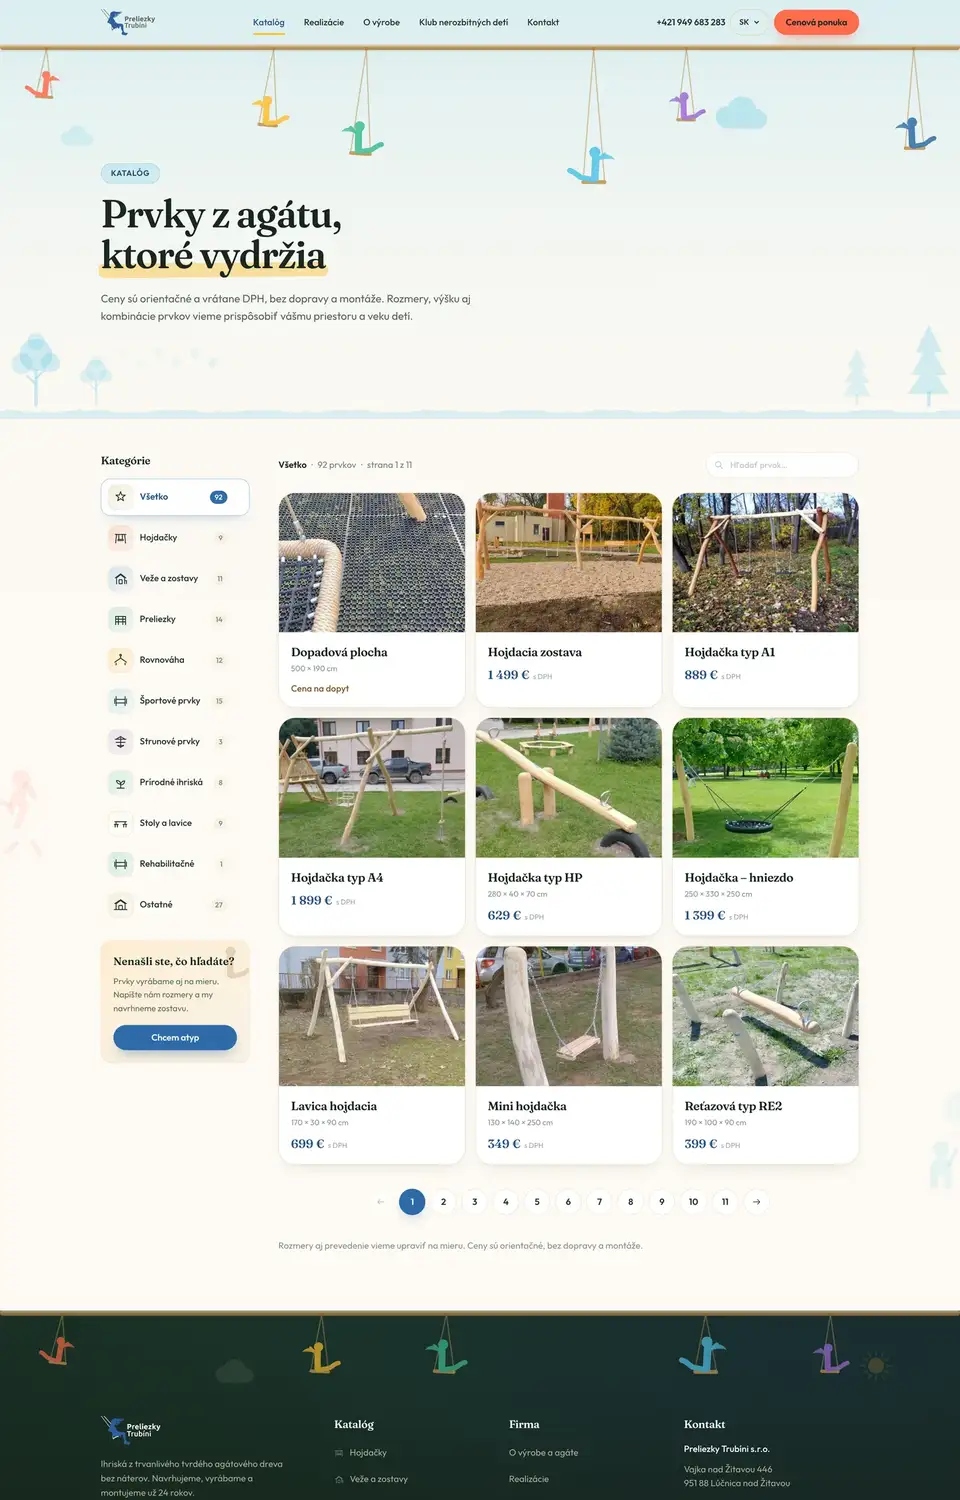Click the Hojdačka typ HP title
The height and width of the screenshot is (1500, 960).
(x=535, y=878)
